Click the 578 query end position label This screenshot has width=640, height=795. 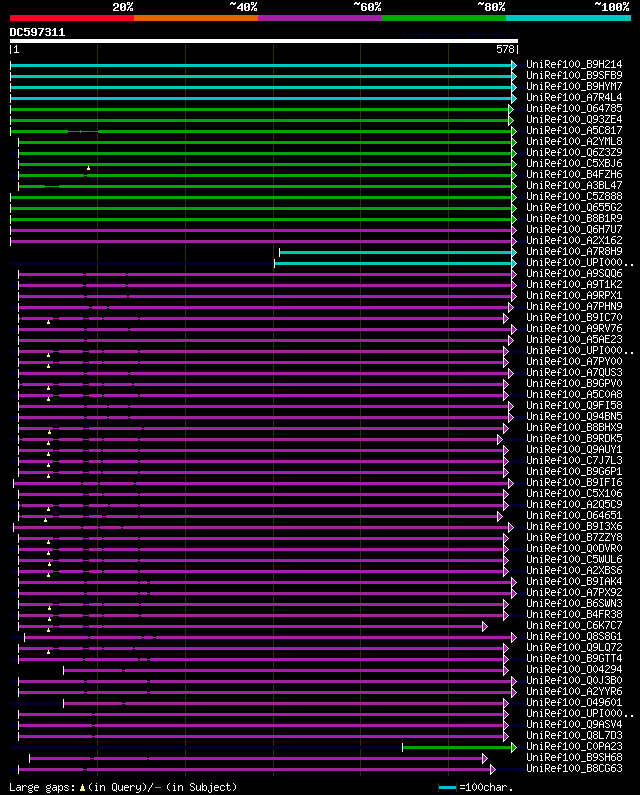coord(505,49)
